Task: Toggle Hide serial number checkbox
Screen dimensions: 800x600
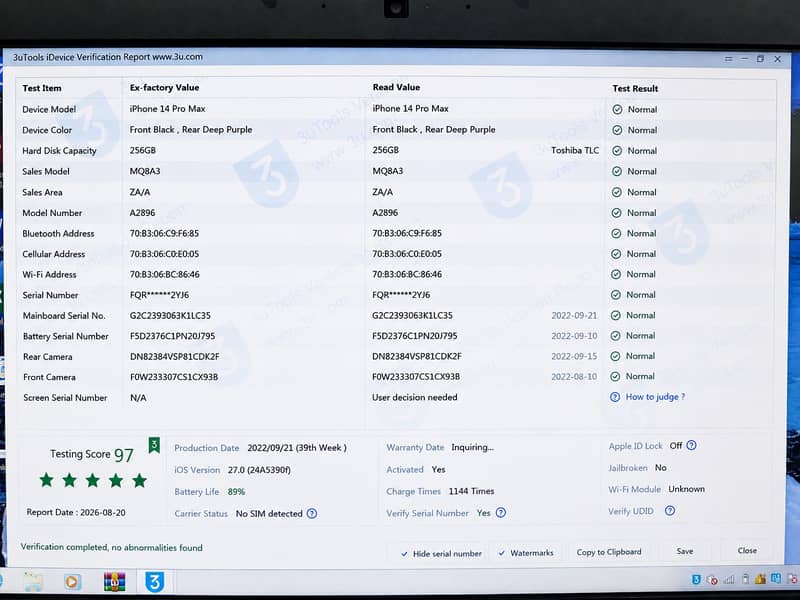Action: 405,554
